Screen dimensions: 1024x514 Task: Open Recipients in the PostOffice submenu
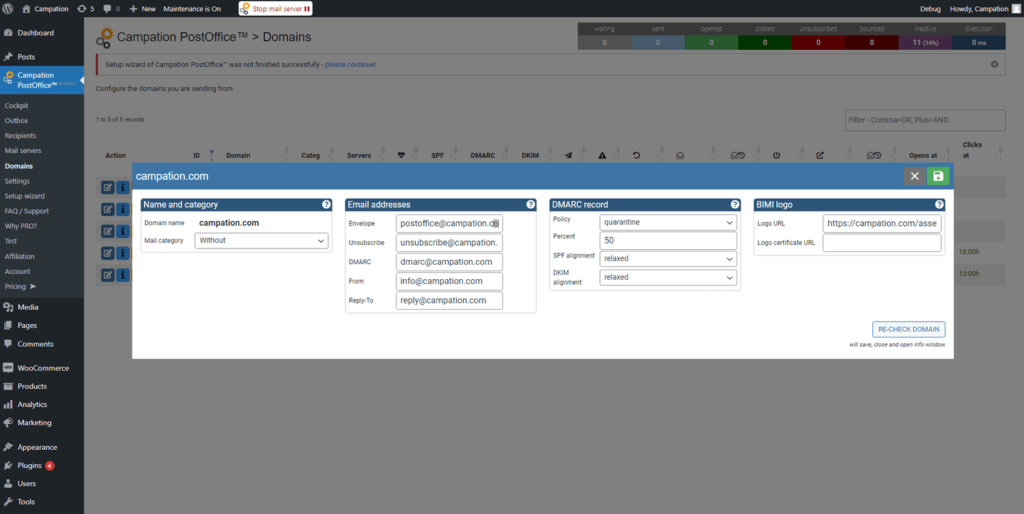click(20, 136)
